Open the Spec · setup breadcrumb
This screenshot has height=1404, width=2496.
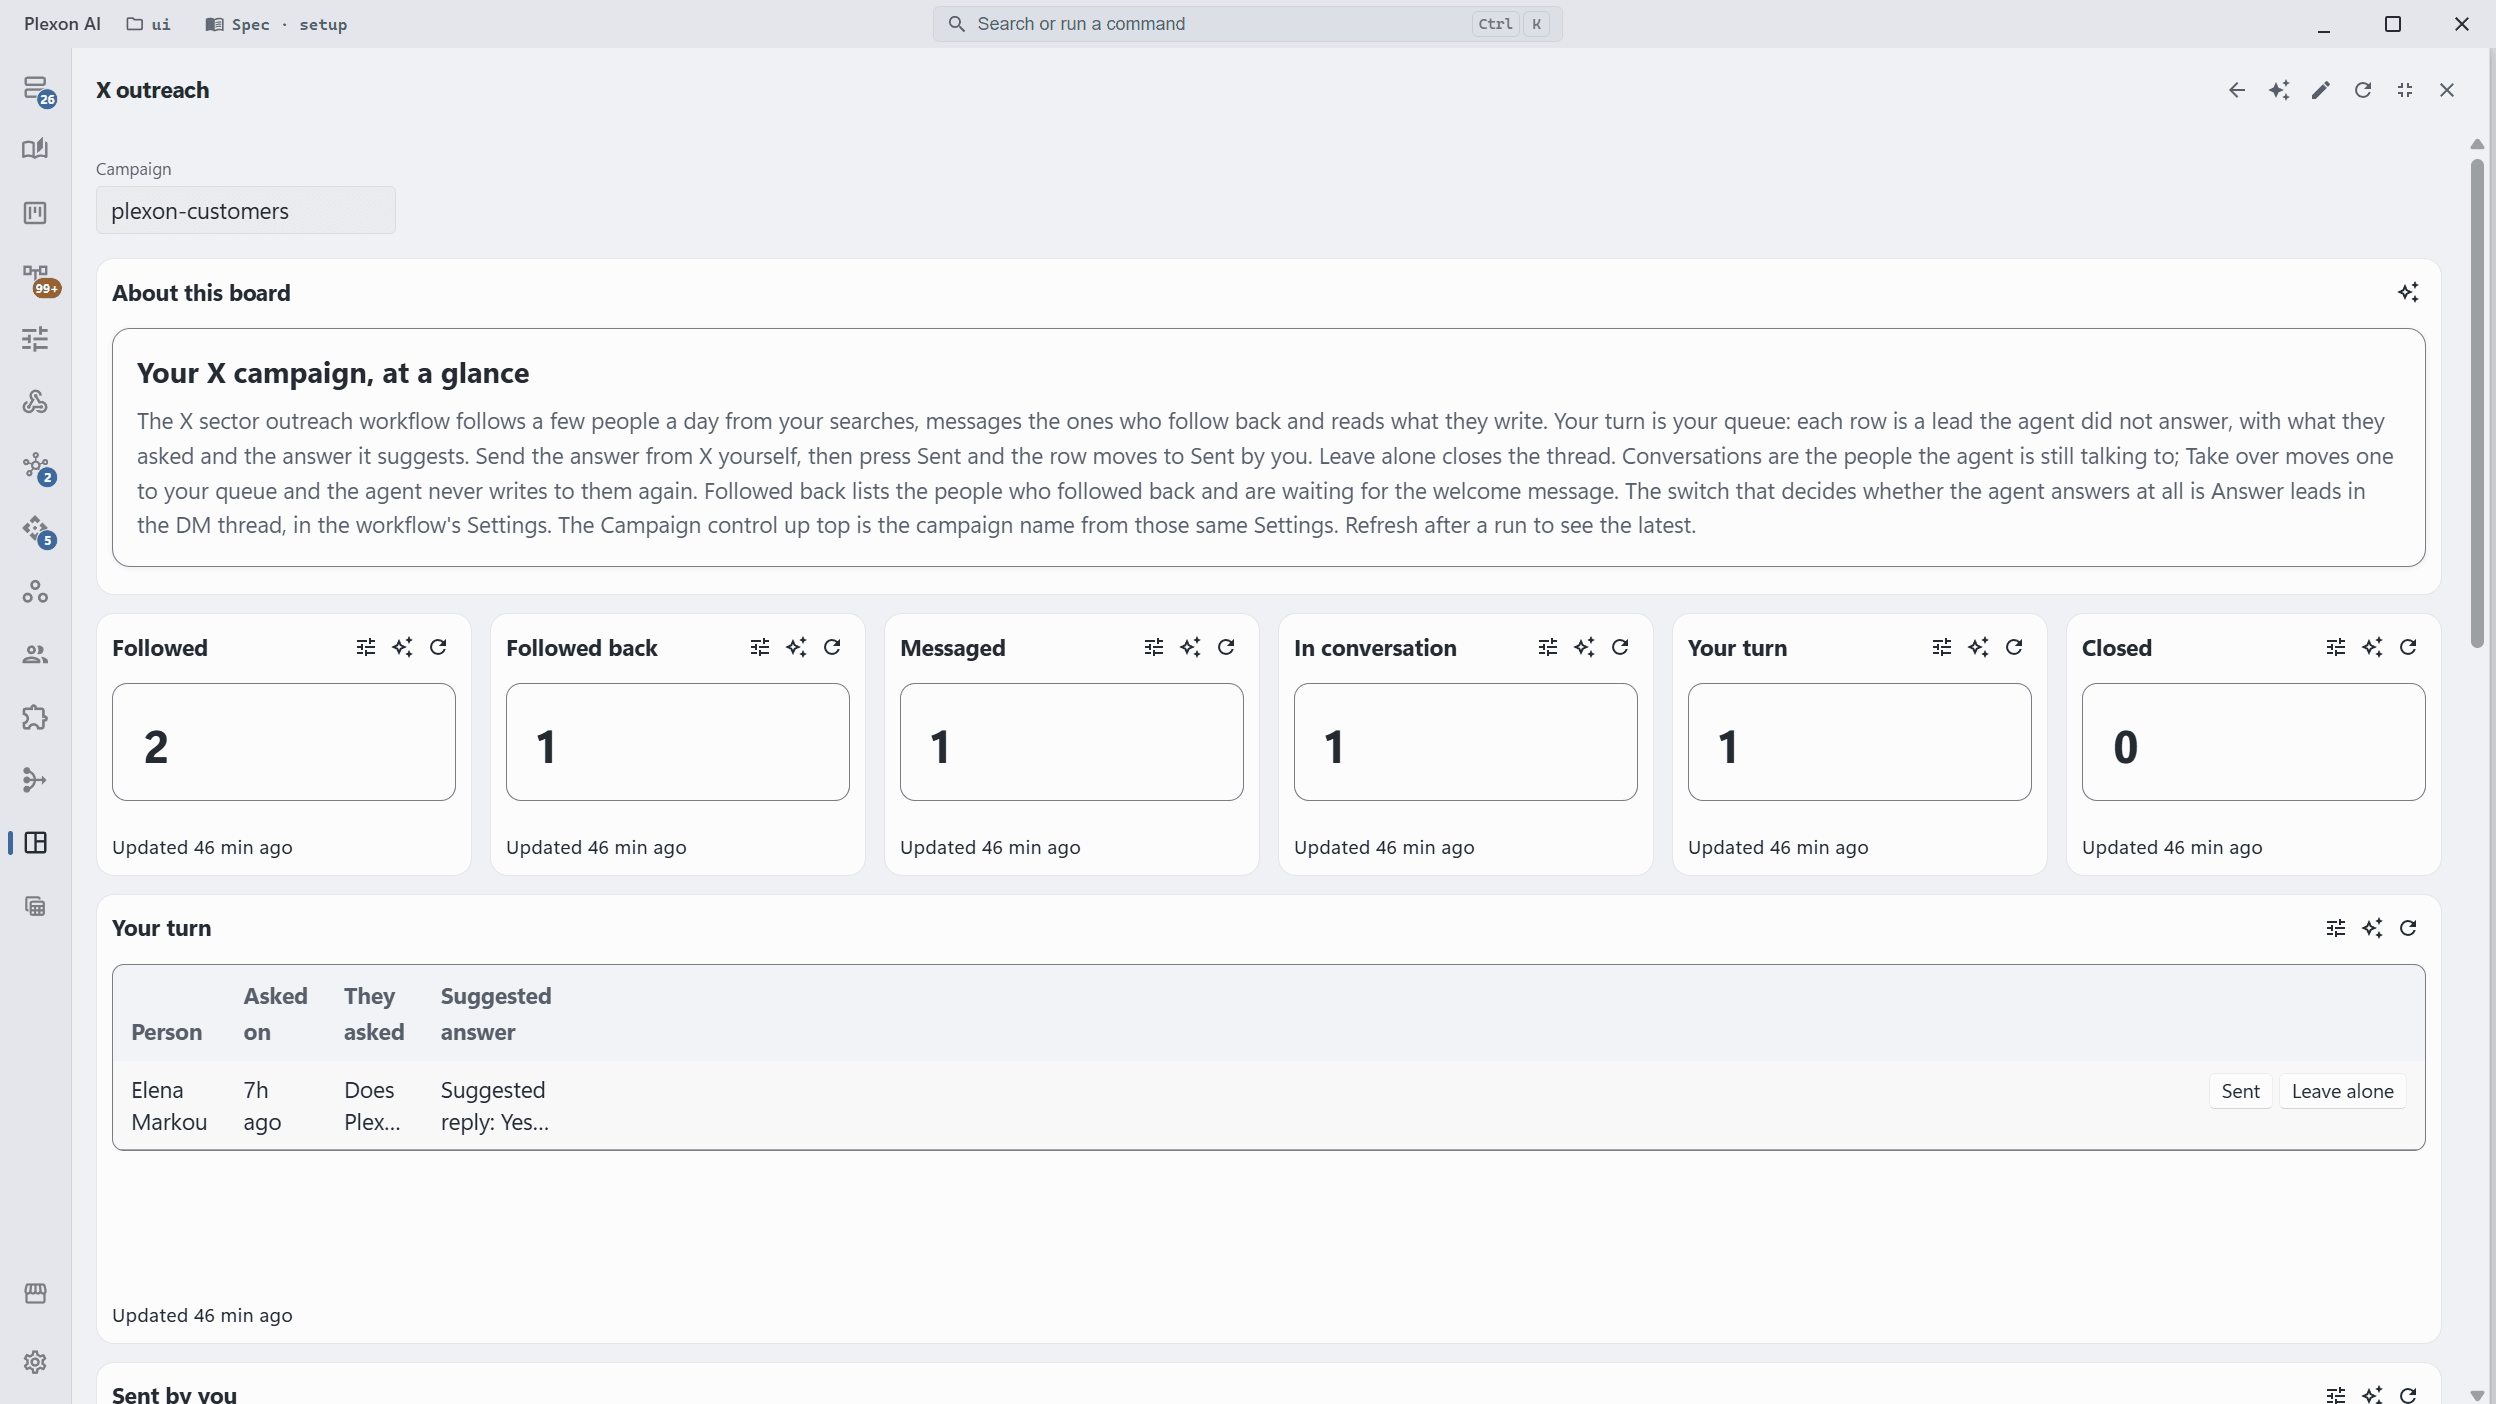pos(277,24)
